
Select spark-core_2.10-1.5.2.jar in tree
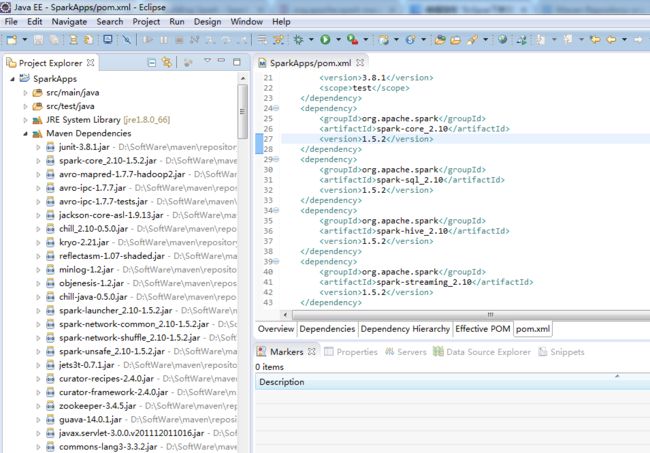click(x=107, y=160)
